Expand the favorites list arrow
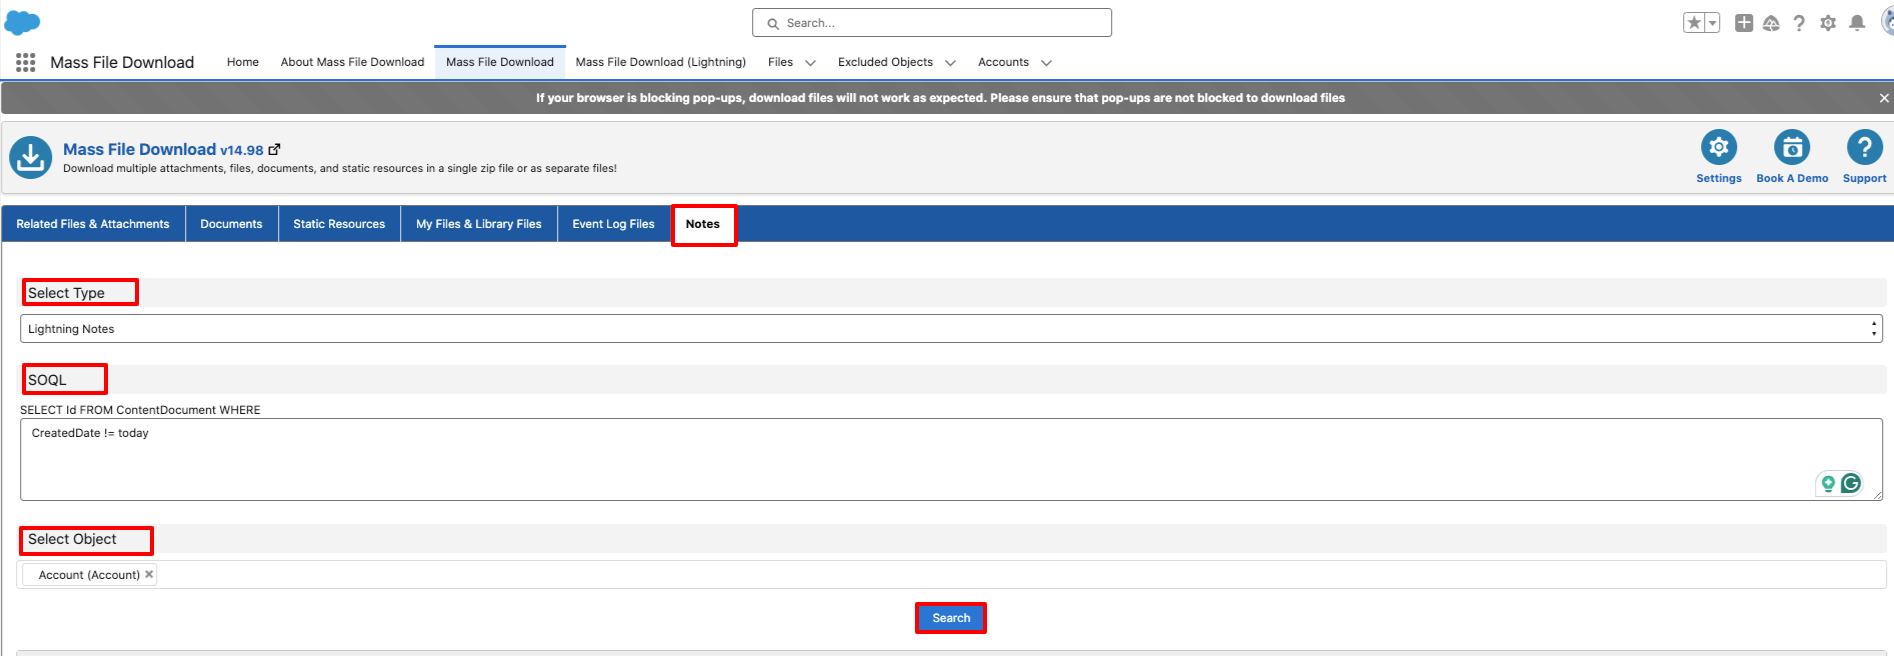This screenshot has width=1894, height=656. click(x=1712, y=23)
